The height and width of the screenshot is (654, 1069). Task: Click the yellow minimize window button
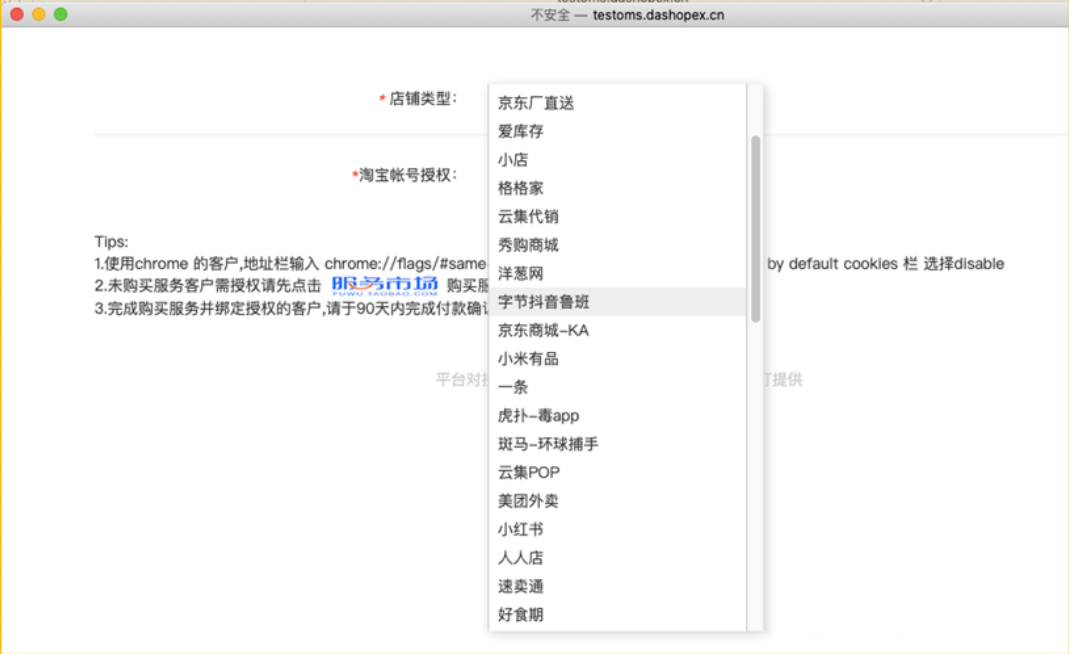(x=39, y=14)
